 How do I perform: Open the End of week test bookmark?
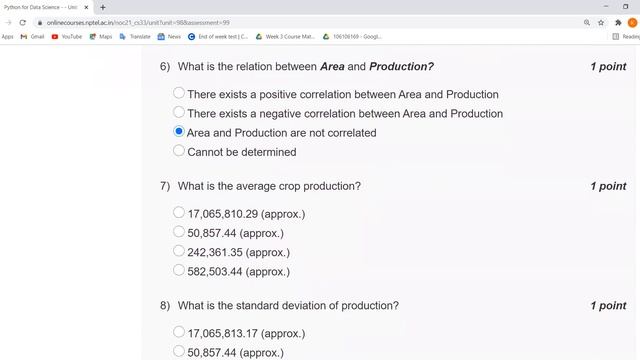(218, 37)
